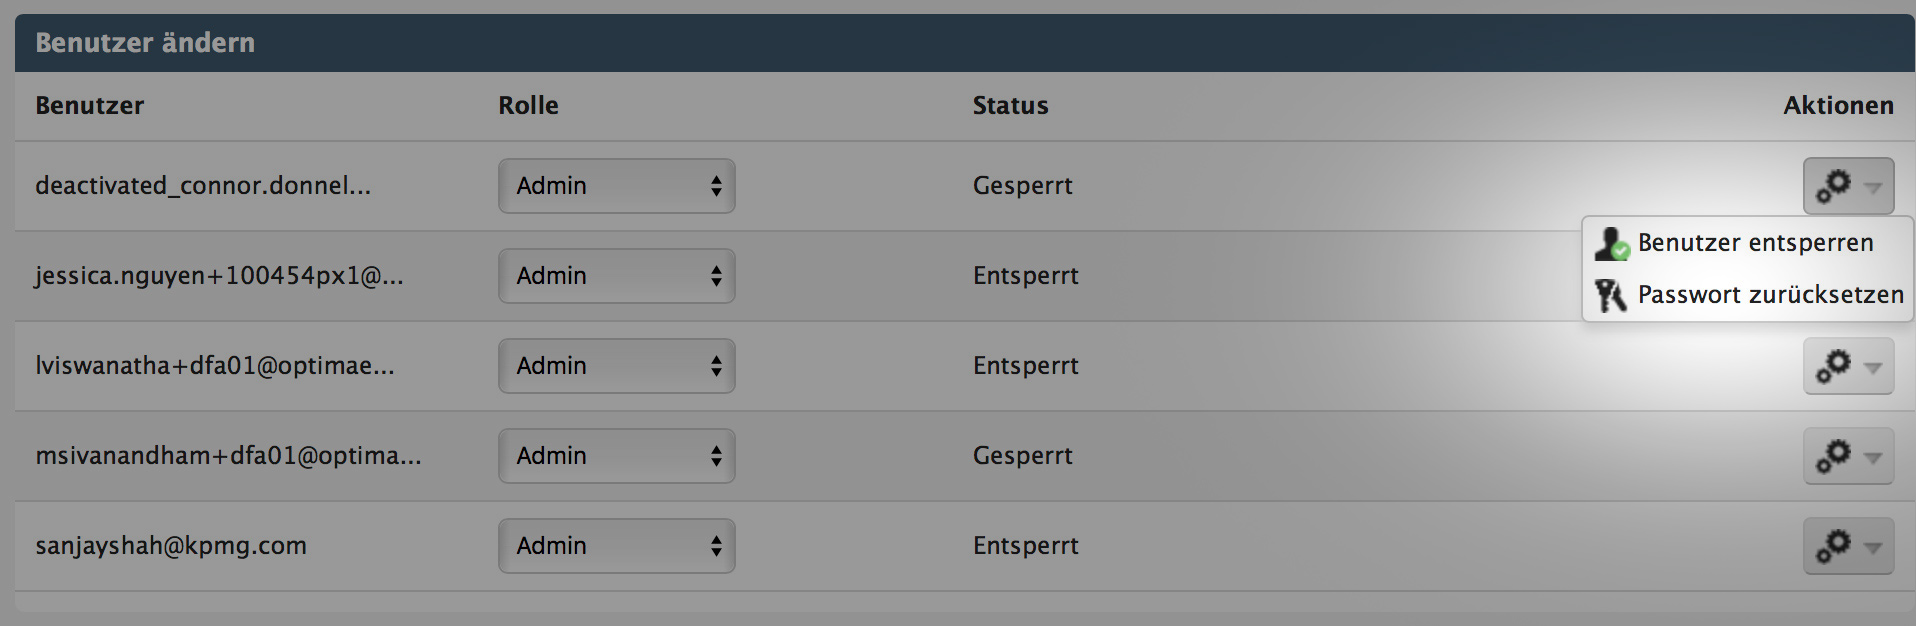This screenshot has width=1916, height=626.
Task: Open role dropdown for jessica.nguyen user
Action: click(617, 276)
